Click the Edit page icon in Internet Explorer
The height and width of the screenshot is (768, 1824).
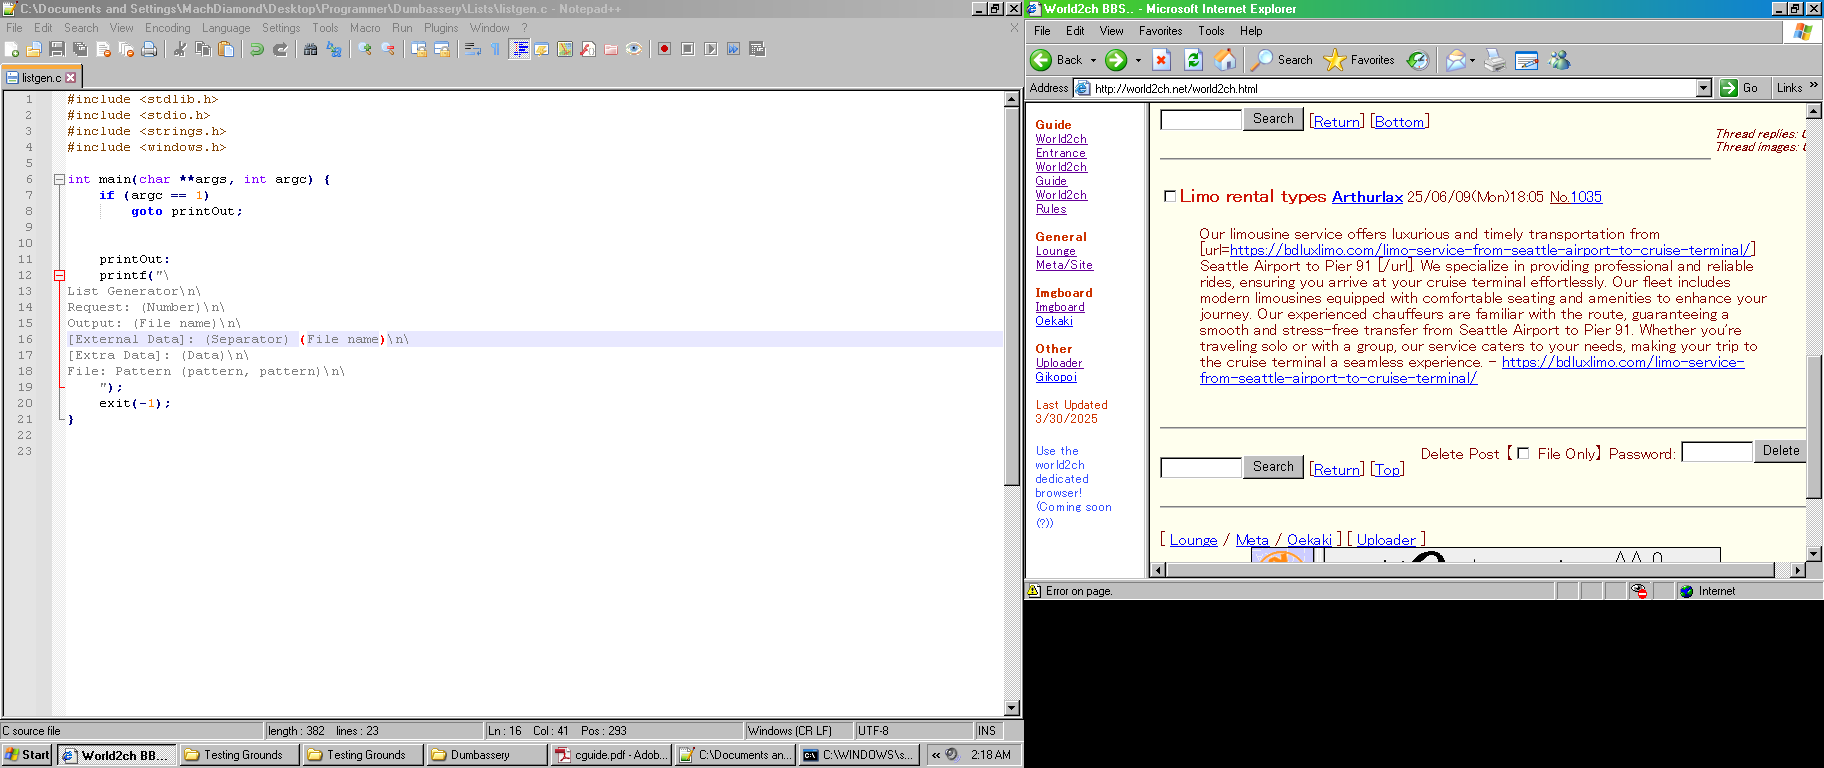(x=1527, y=60)
